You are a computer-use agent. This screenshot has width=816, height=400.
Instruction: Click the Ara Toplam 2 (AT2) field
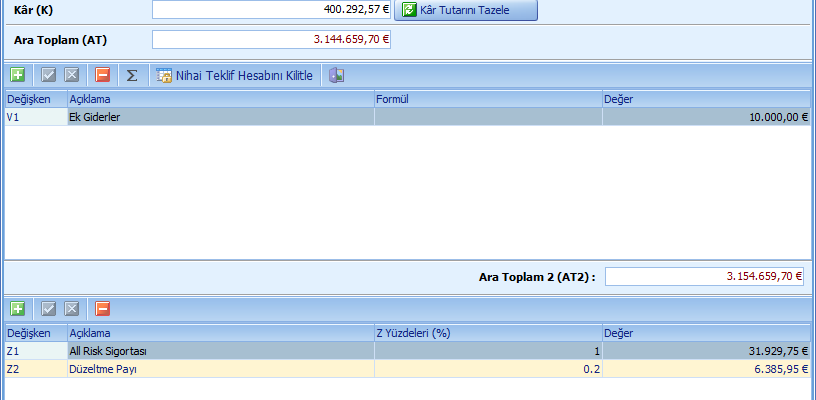coord(704,276)
